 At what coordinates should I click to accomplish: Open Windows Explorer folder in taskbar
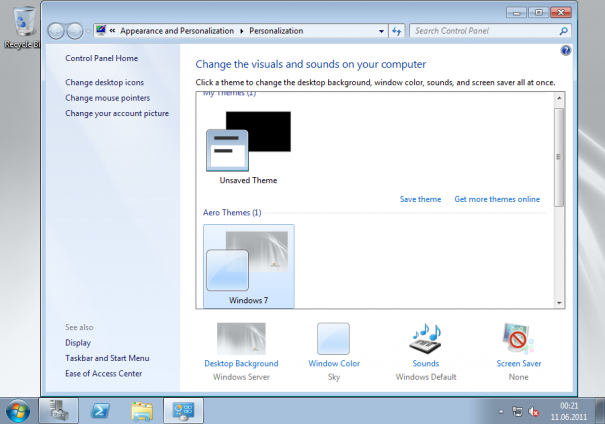pos(142,410)
